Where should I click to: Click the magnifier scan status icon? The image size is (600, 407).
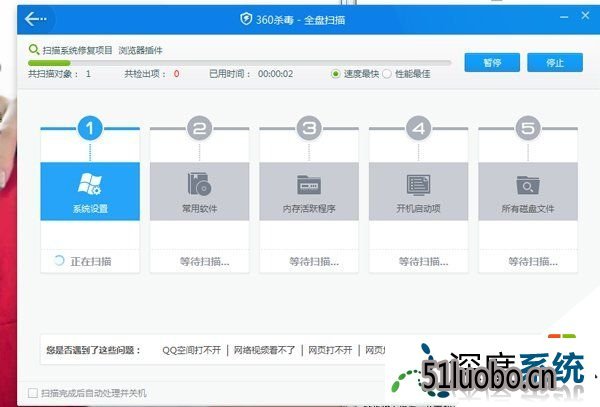(34, 49)
